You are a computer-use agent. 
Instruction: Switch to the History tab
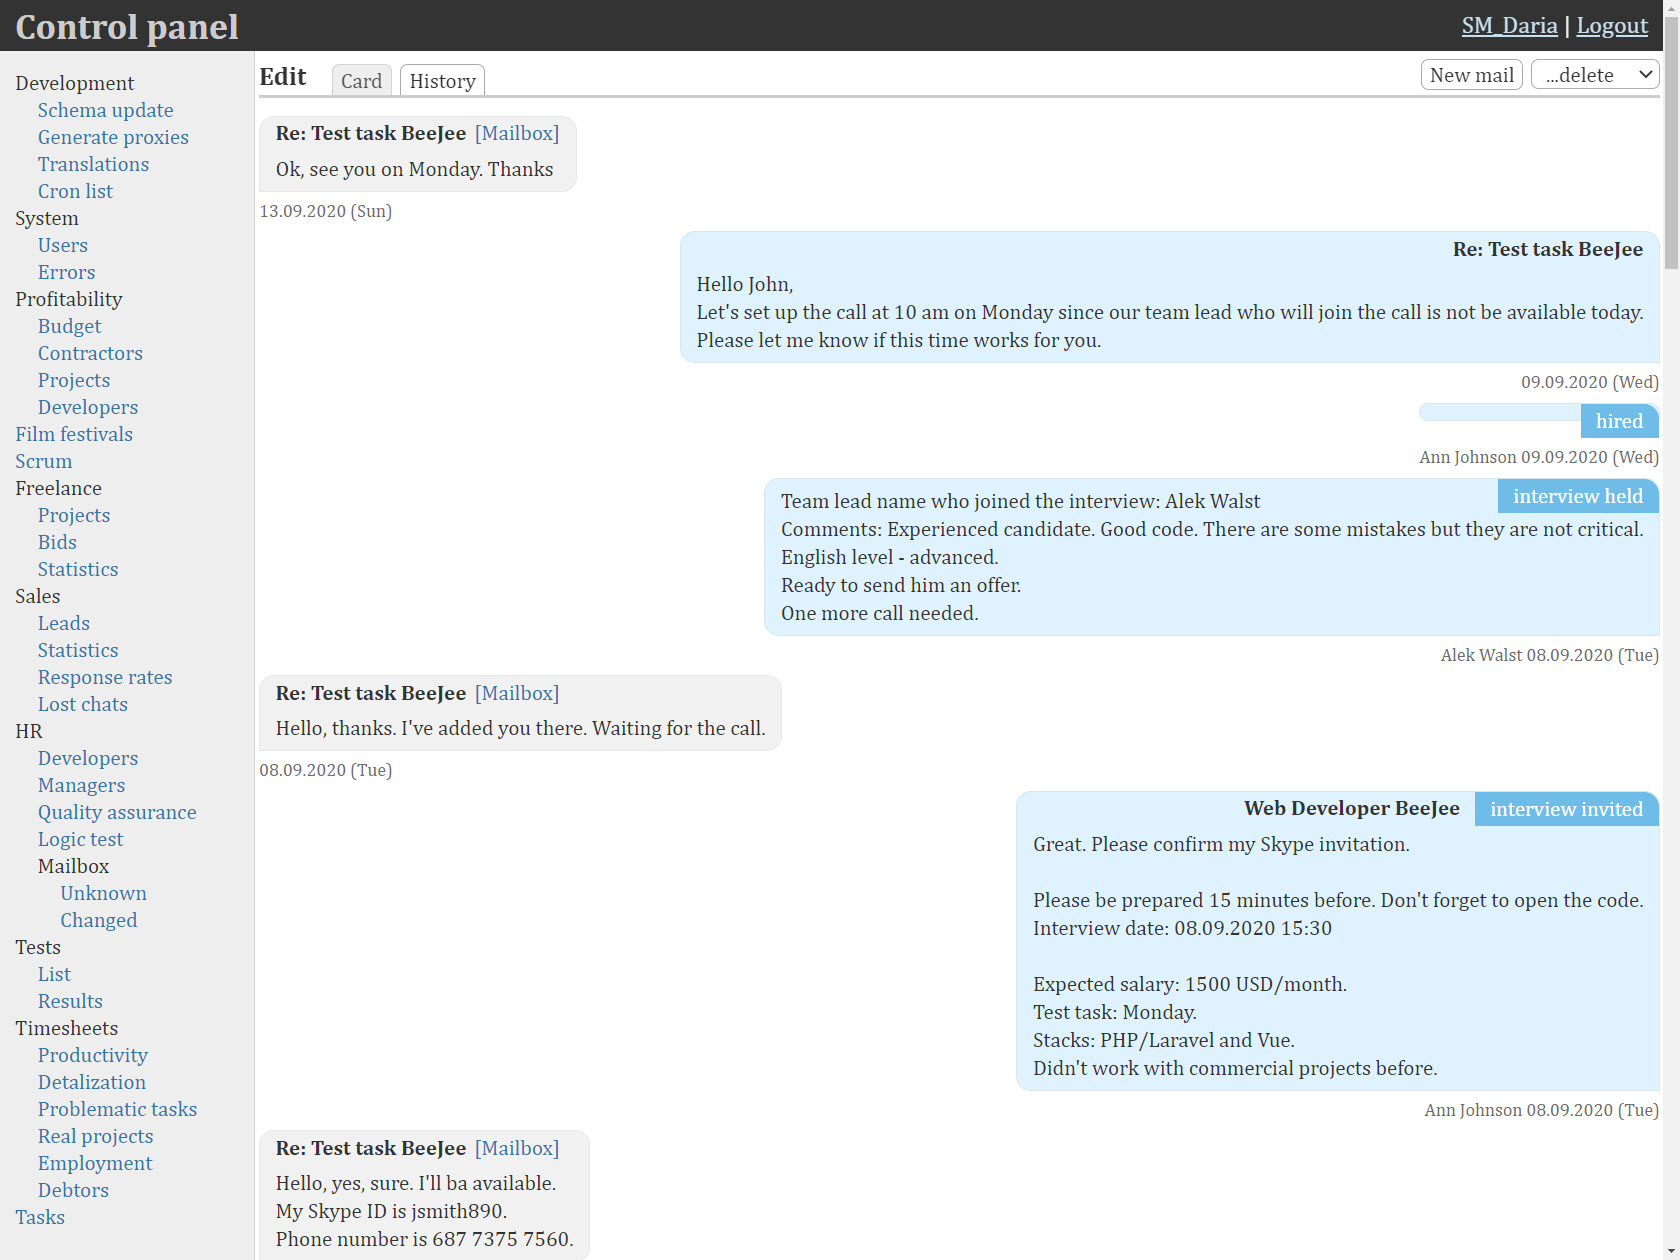click(442, 81)
